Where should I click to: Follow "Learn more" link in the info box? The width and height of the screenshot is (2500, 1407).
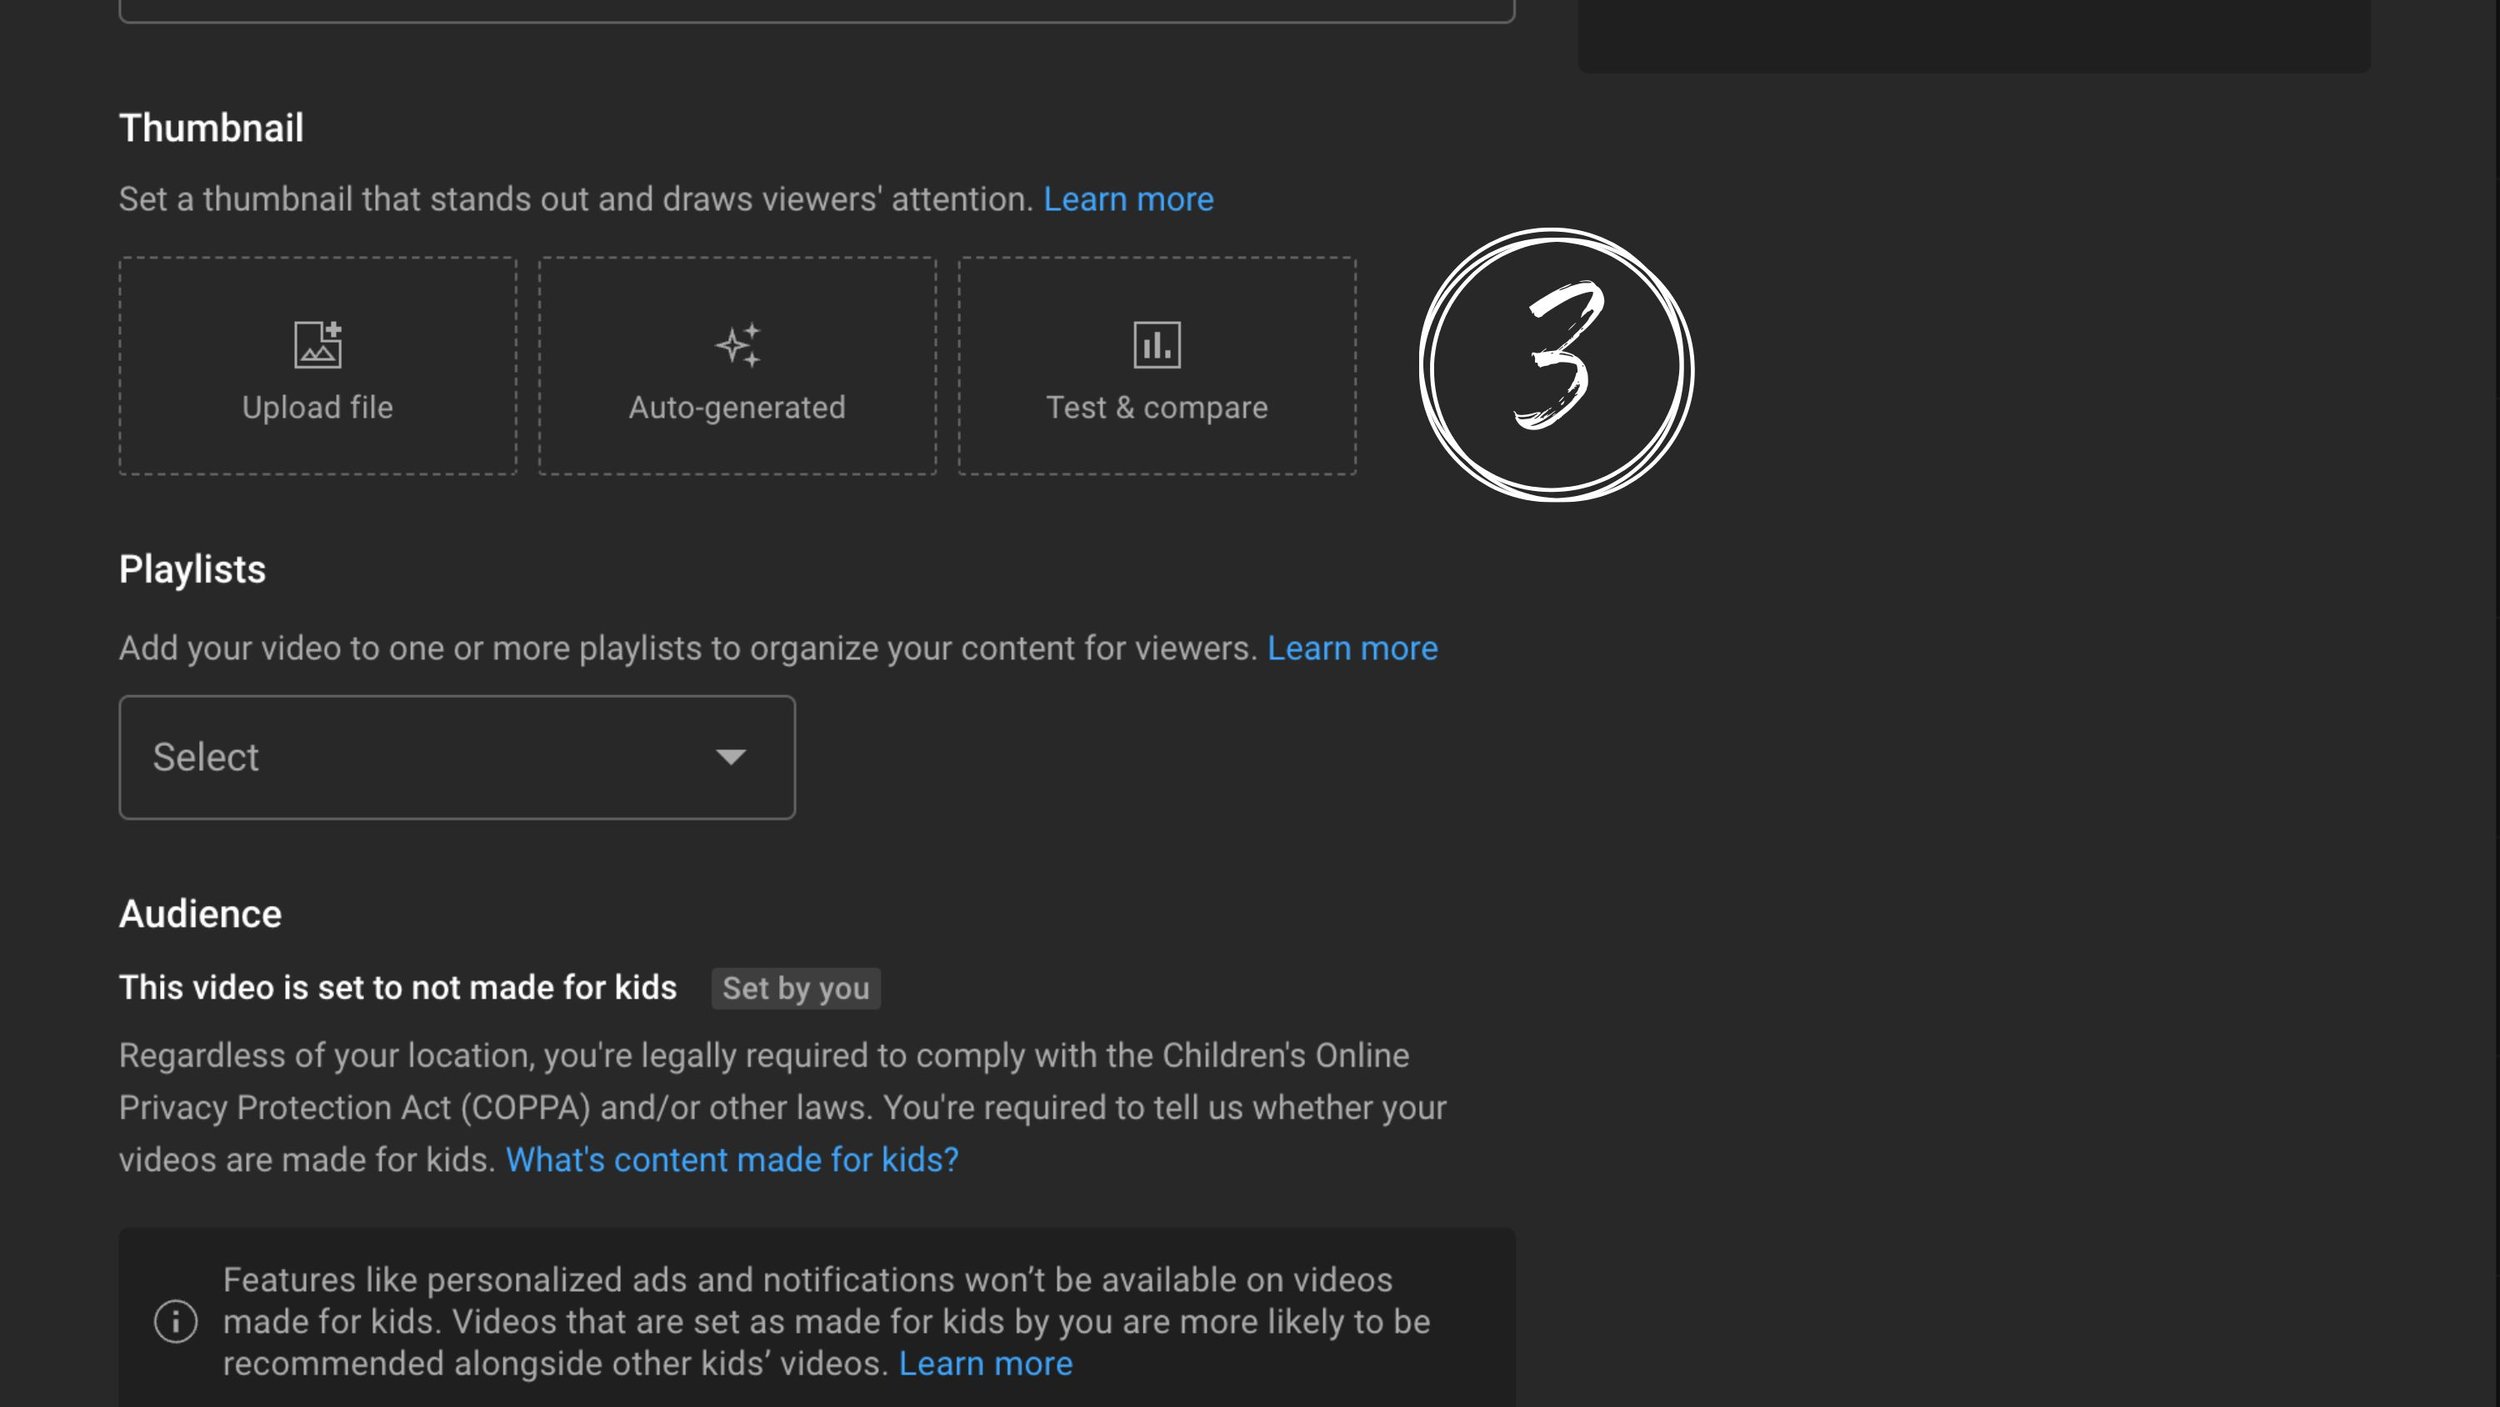[985, 1364]
